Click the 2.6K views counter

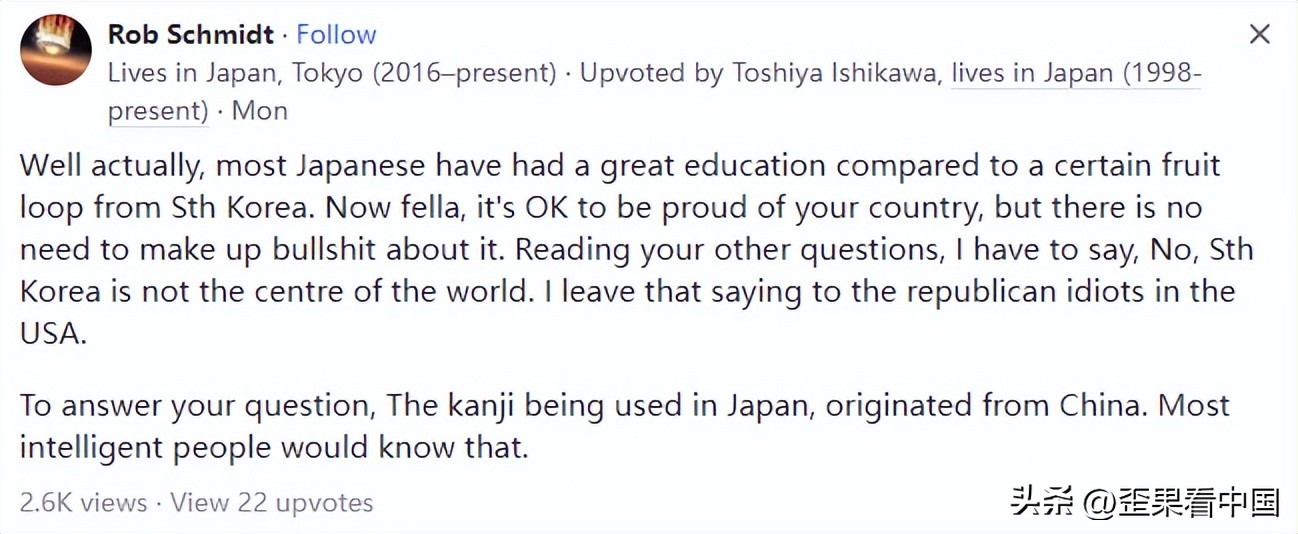tap(83, 502)
